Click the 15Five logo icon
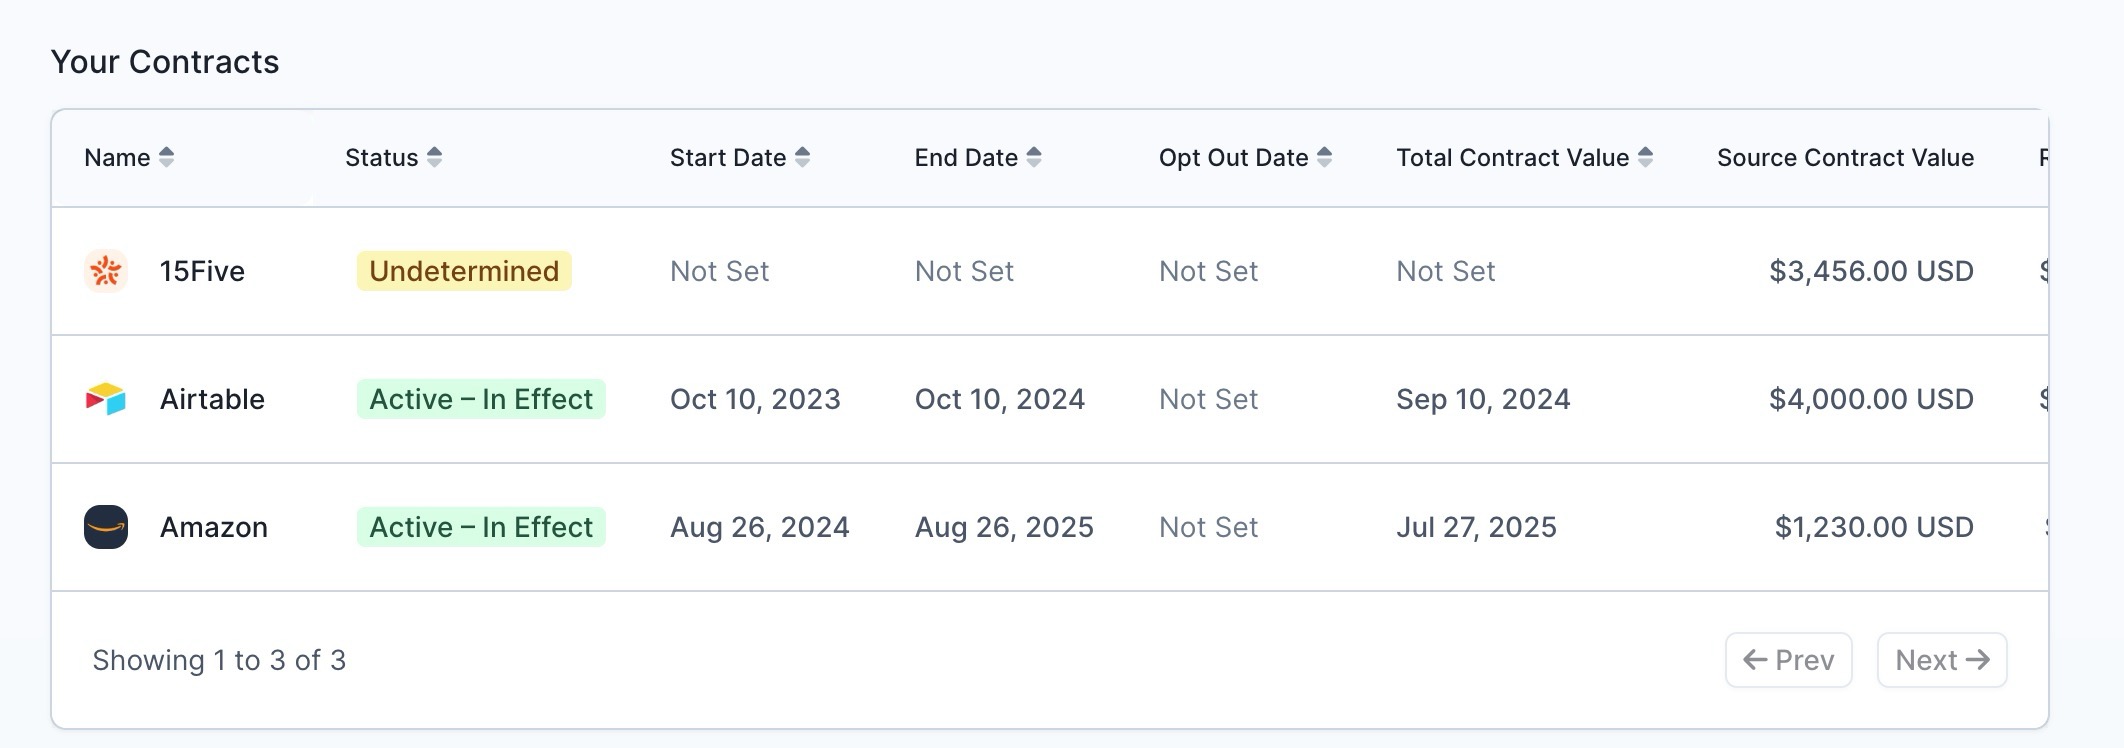 [106, 271]
